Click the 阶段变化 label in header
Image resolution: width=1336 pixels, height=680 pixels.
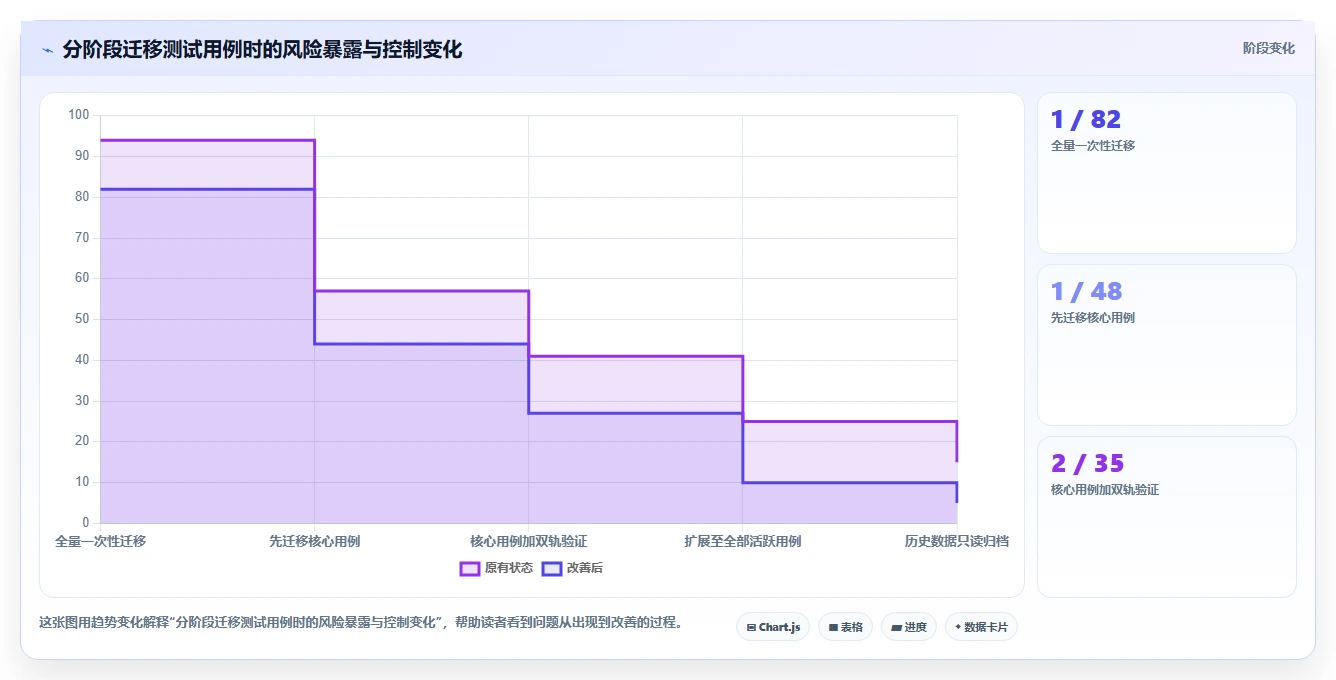click(1269, 48)
